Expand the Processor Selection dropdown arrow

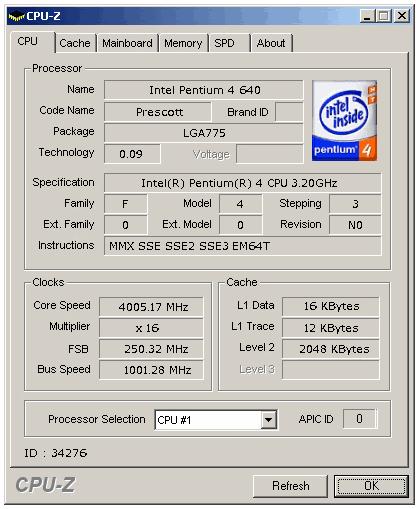click(269, 420)
